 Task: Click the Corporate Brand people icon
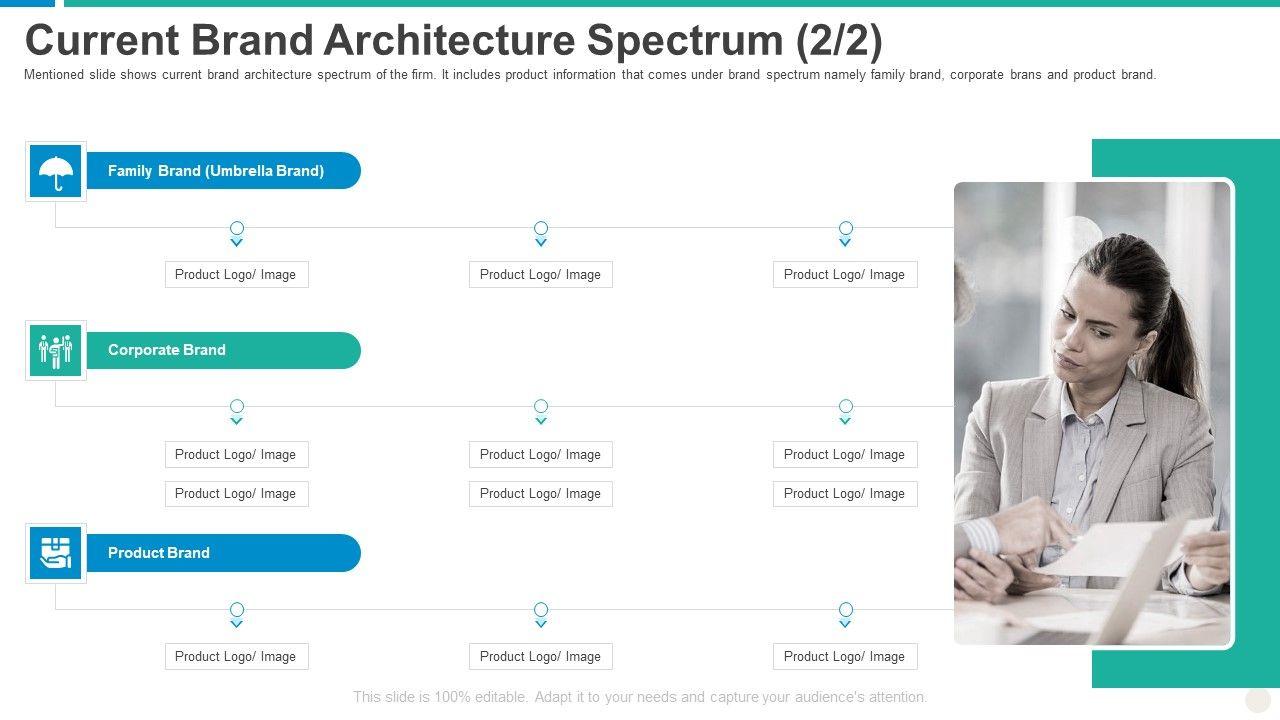click(x=56, y=350)
